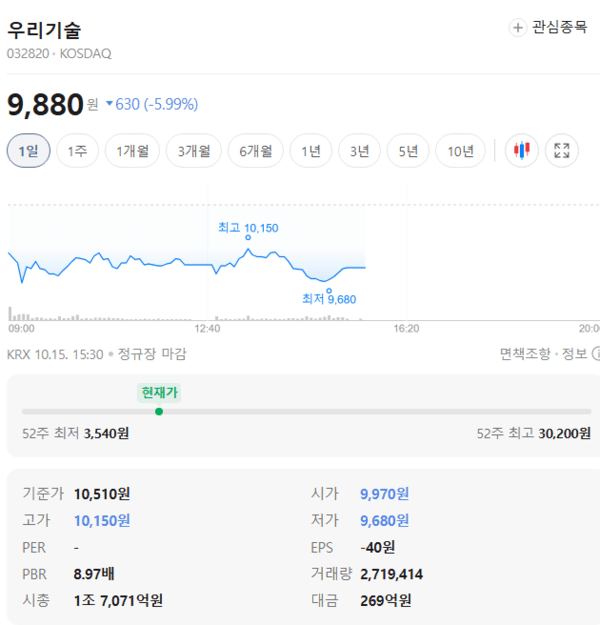Select the 1년 period tab
Screen dimensions: 600x625
[x=311, y=151]
